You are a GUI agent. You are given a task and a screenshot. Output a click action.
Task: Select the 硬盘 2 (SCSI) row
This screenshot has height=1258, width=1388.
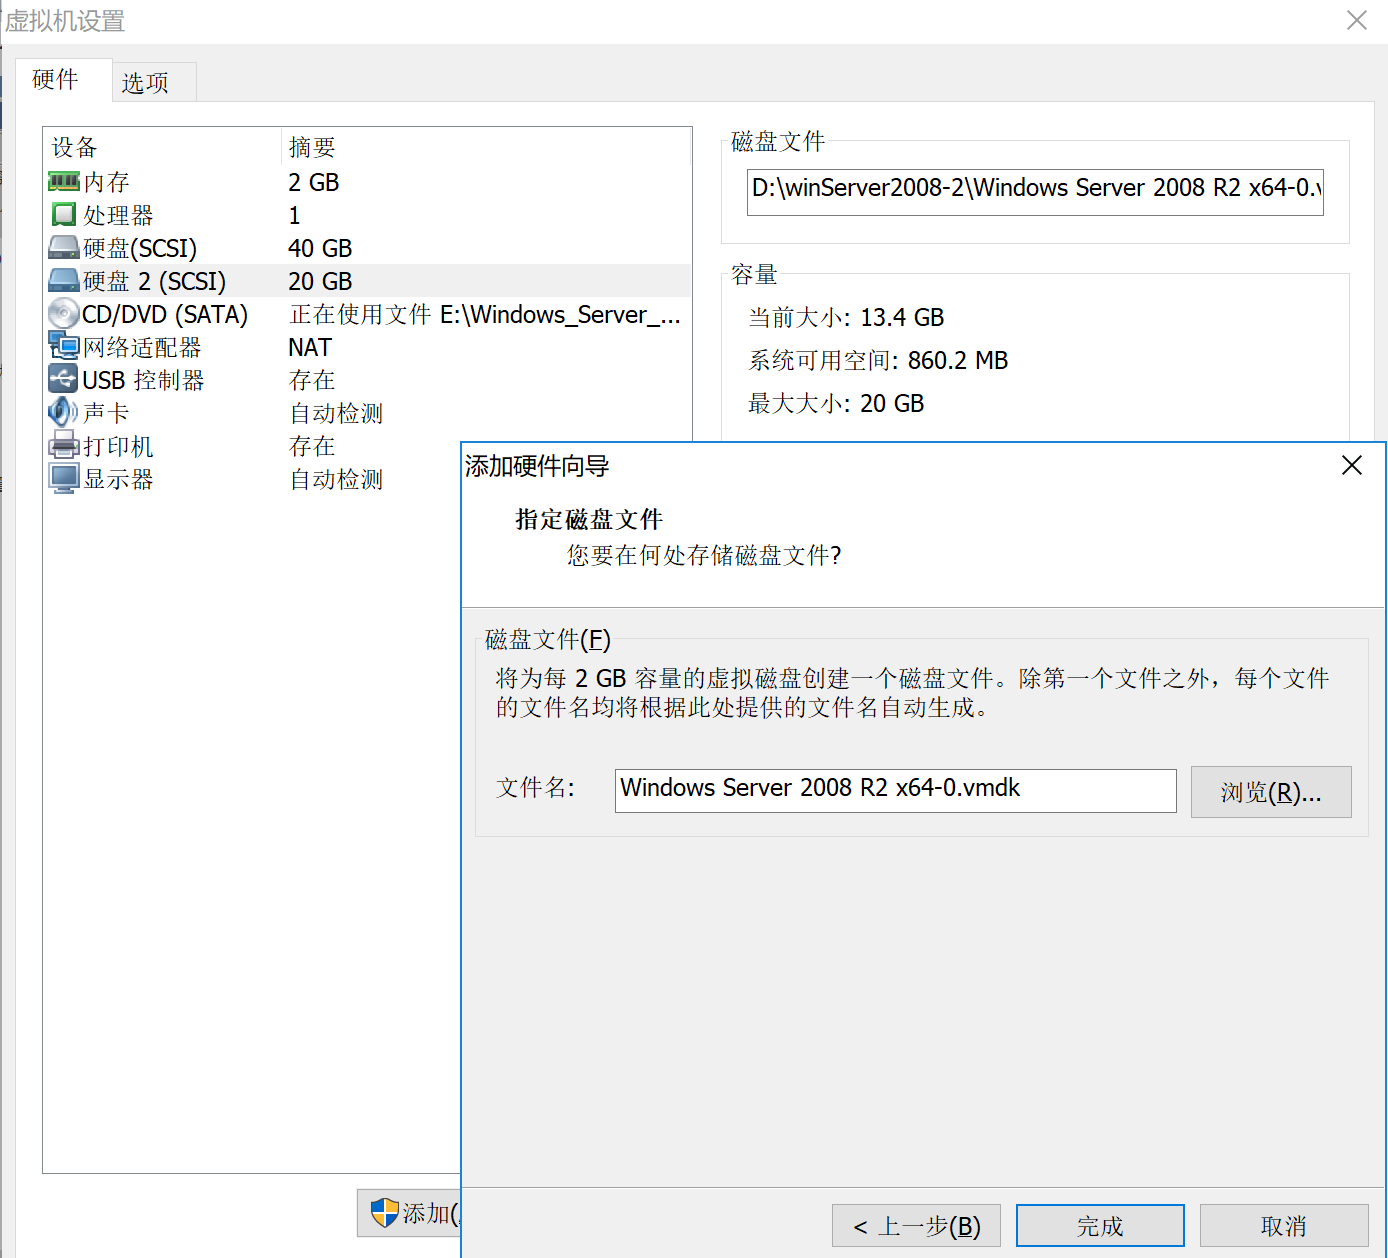coord(368,281)
